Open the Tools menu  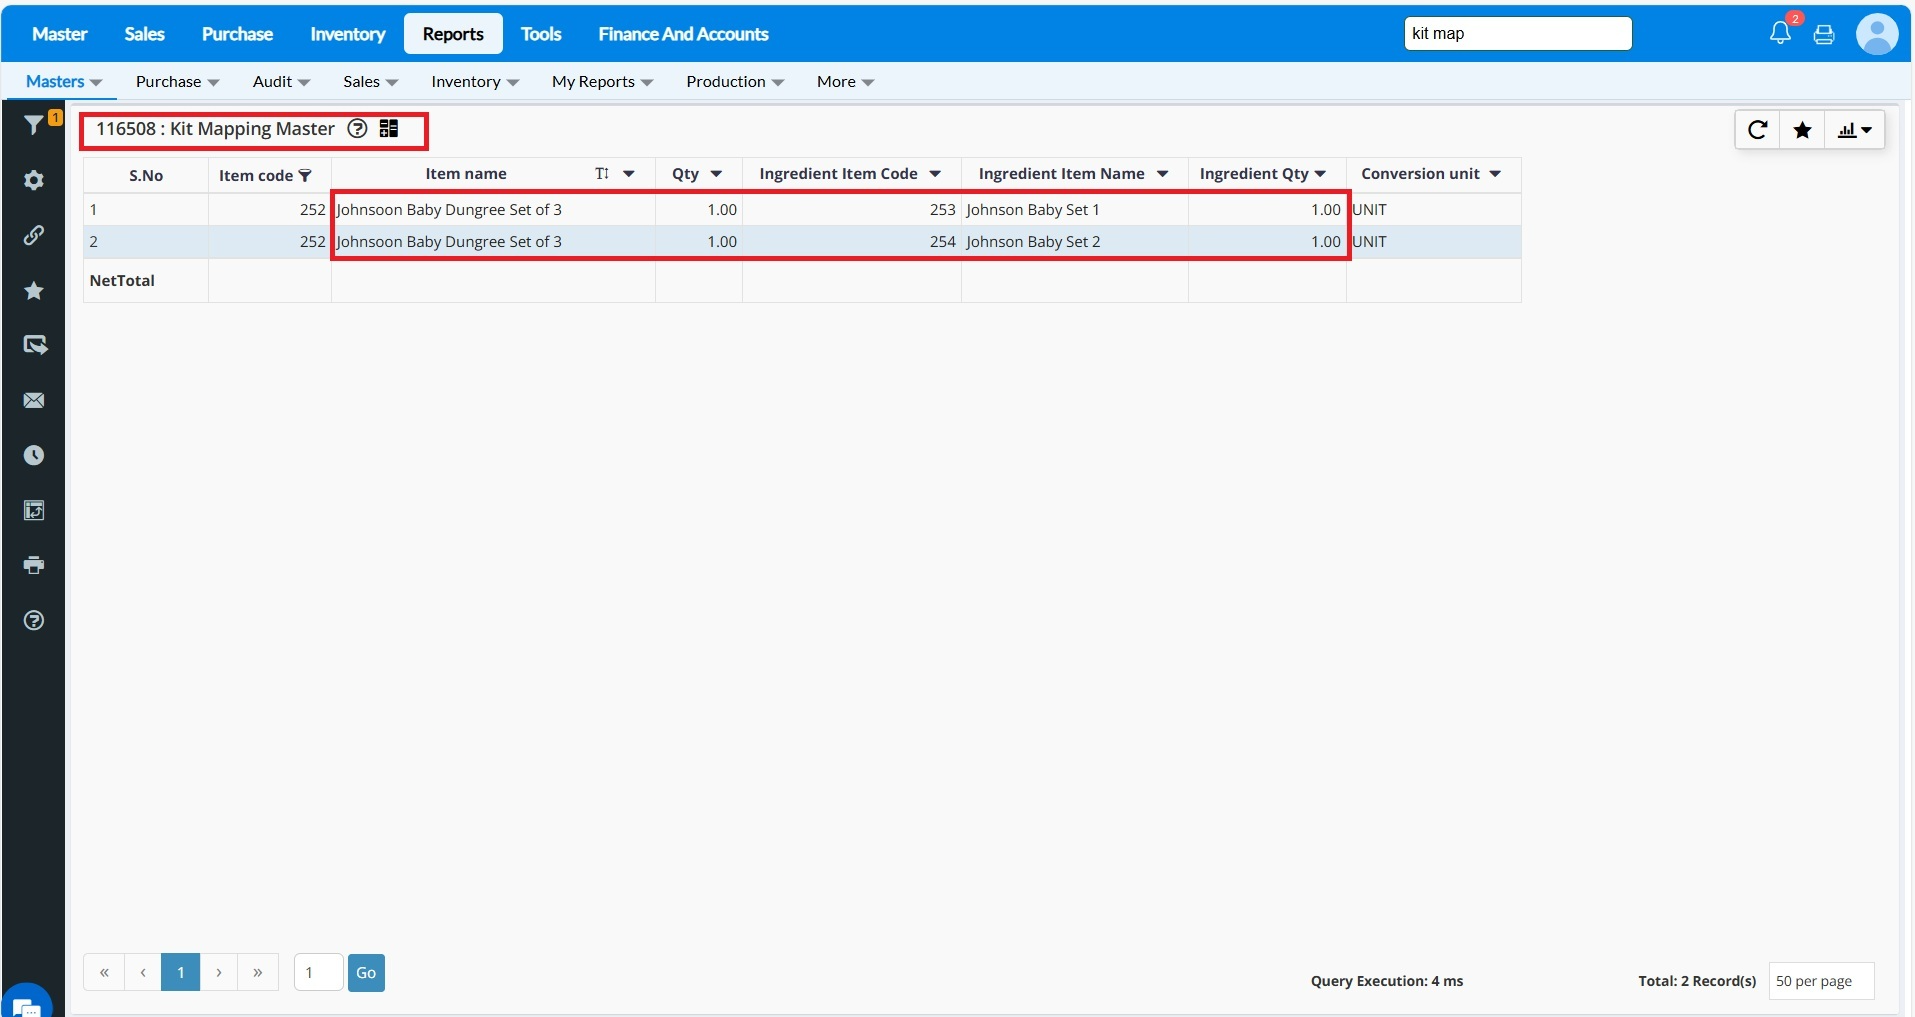point(541,34)
